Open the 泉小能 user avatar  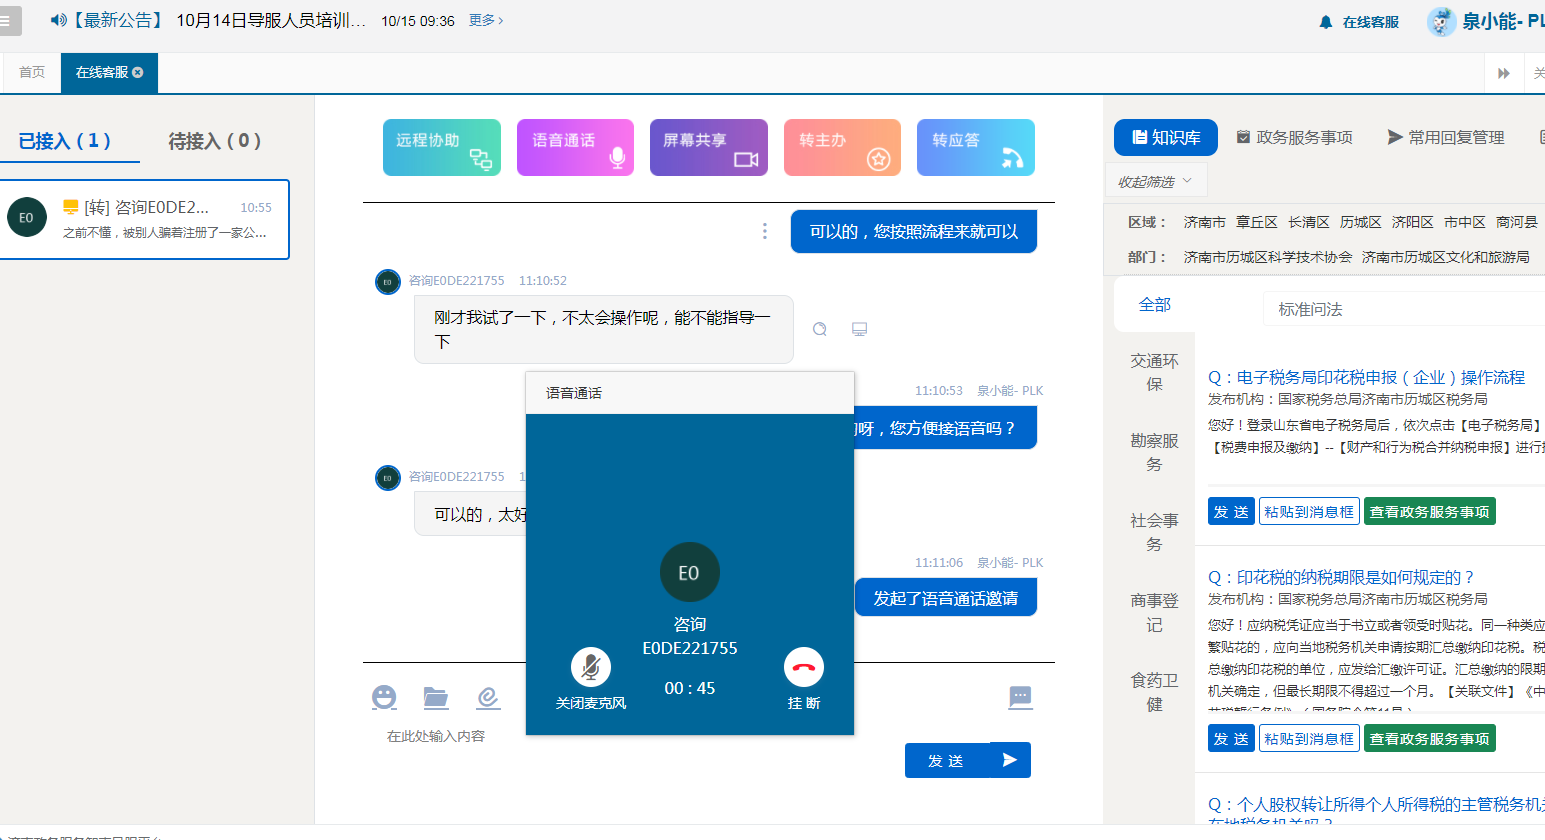coord(1441,21)
